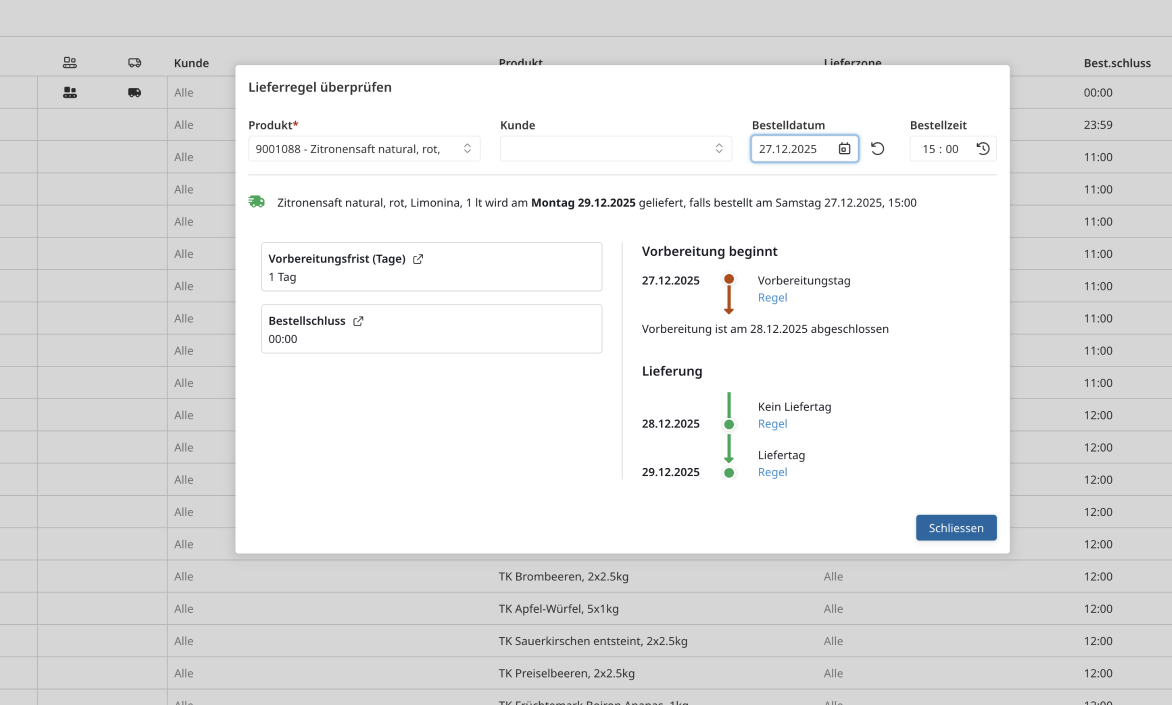Click the grouped boxes icon in table header
The height and width of the screenshot is (705, 1172).
tap(69, 63)
